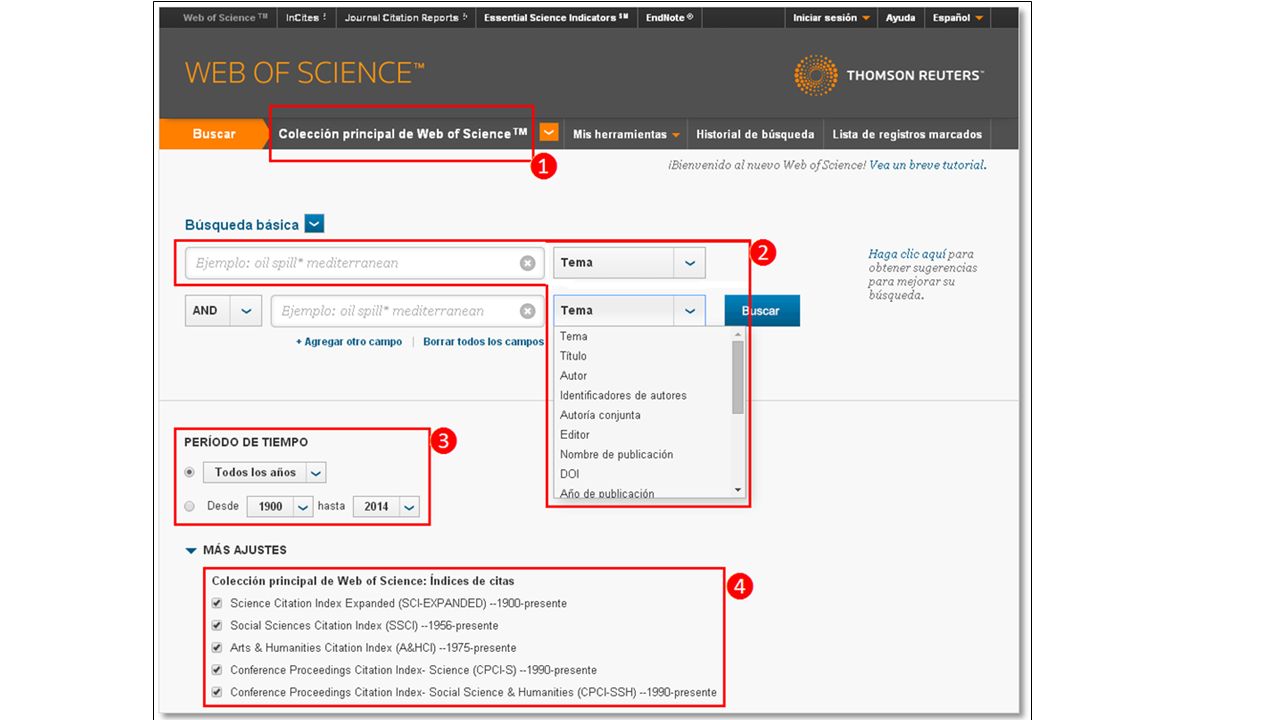Viewport: 1280px width, 720px height.
Task: Open the Búsqueda básica search type dropdown
Action: 314,225
